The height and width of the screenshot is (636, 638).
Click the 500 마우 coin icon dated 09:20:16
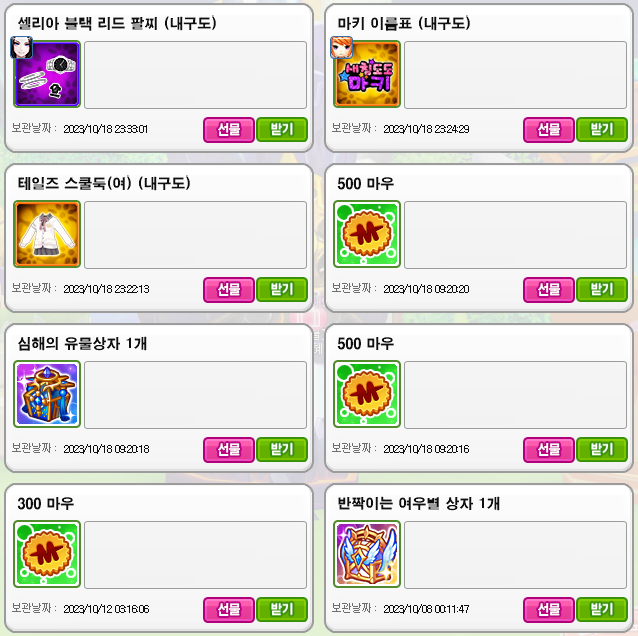[x=367, y=394]
